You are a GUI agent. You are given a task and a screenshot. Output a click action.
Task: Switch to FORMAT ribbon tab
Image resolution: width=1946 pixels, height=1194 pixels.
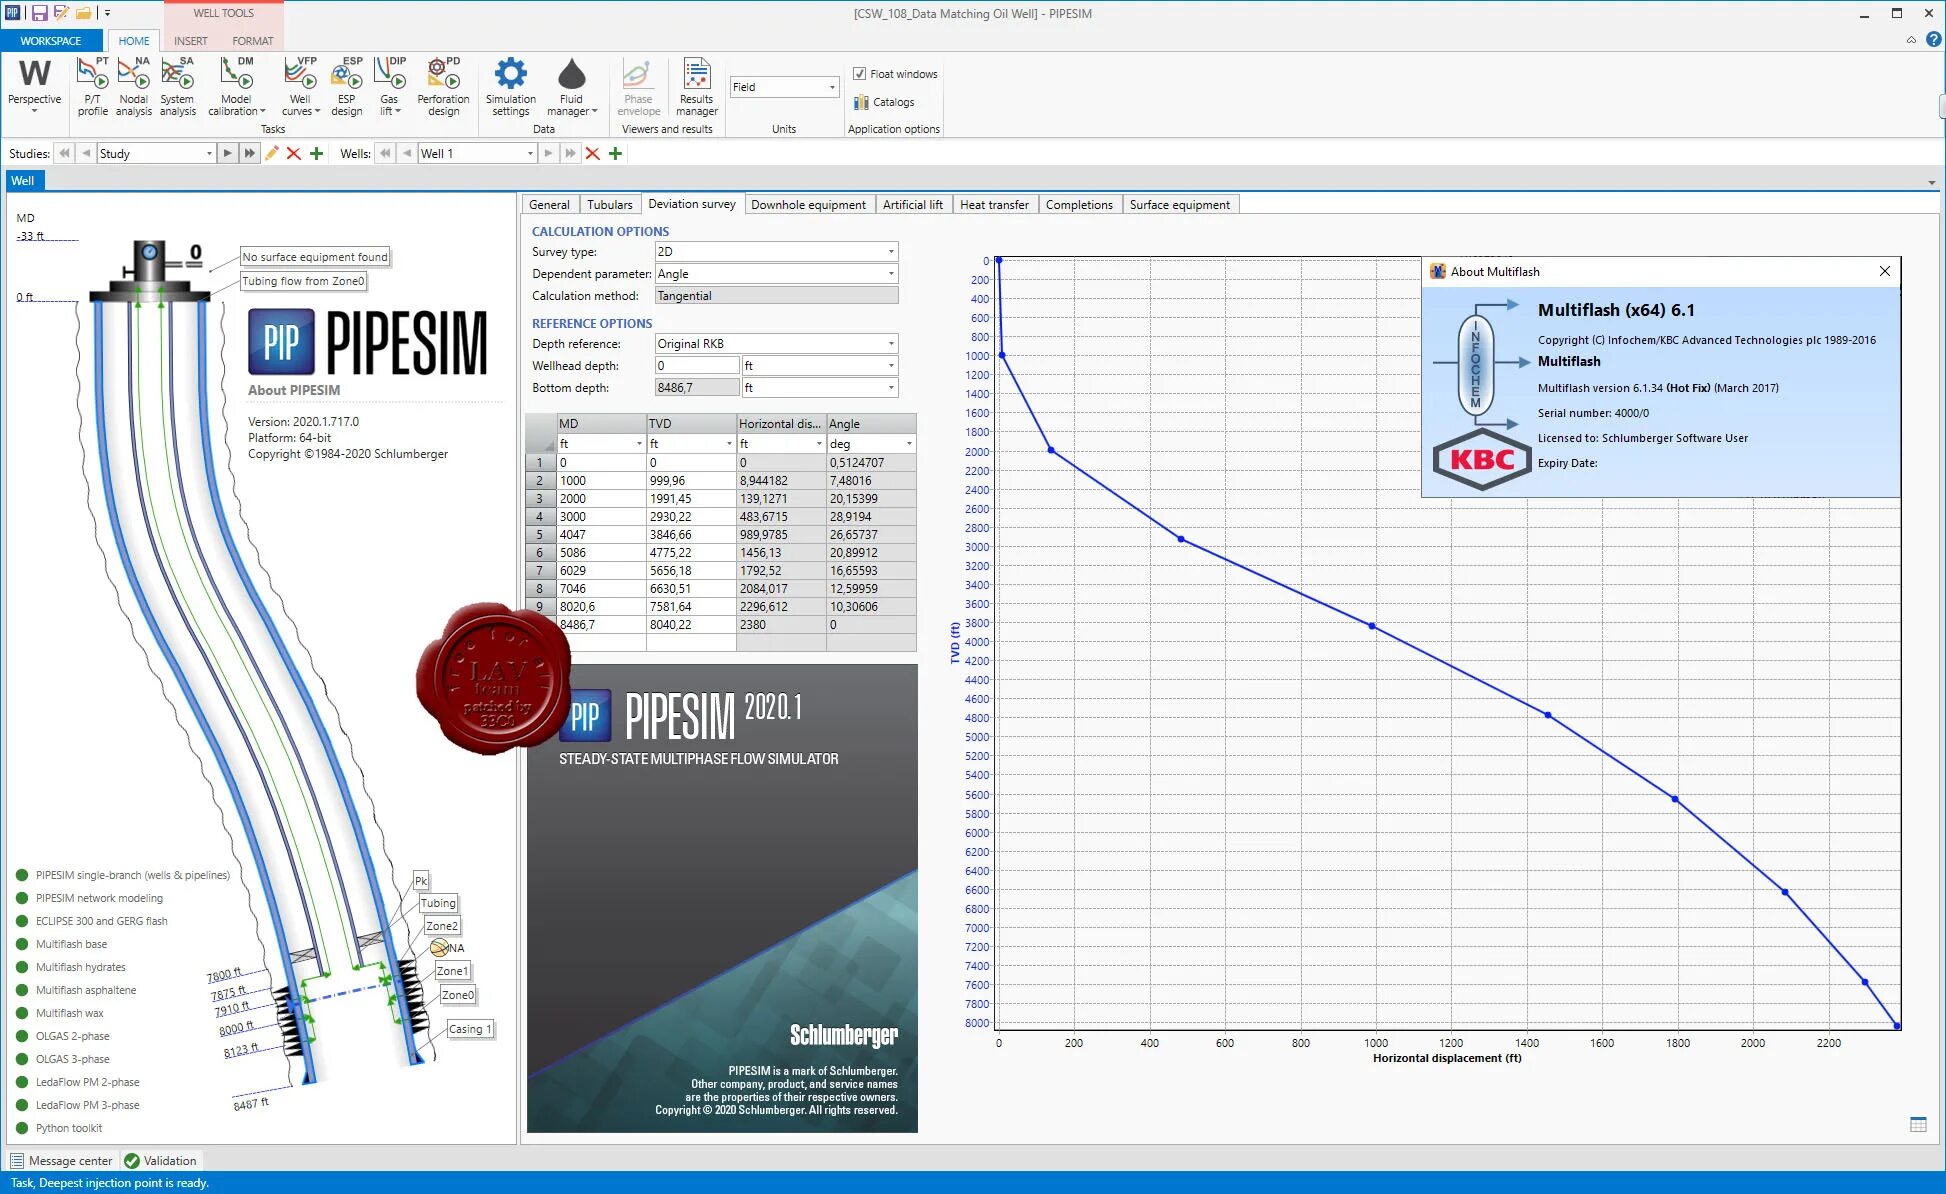tap(253, 41)
